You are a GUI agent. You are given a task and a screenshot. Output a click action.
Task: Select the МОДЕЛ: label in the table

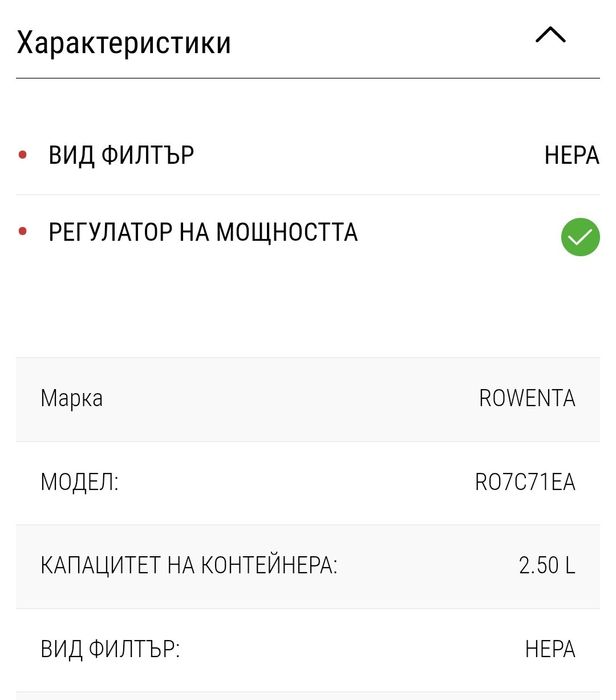(x=79, y=482)
